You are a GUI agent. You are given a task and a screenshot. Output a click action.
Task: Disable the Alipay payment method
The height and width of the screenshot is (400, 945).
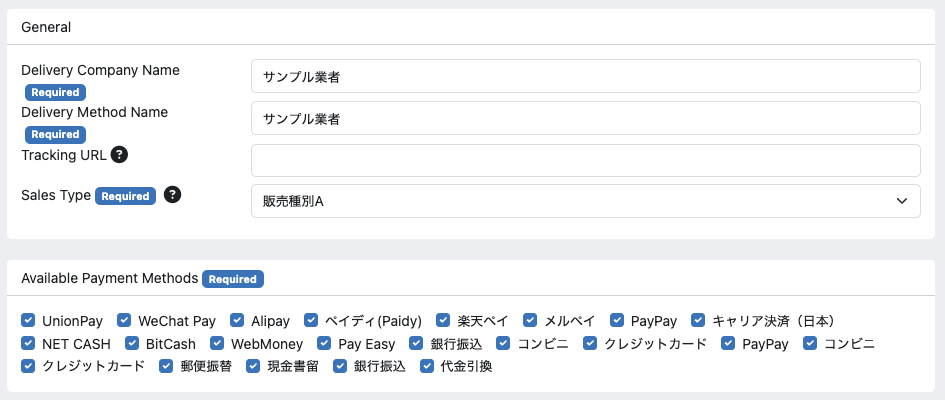point(237,320)
